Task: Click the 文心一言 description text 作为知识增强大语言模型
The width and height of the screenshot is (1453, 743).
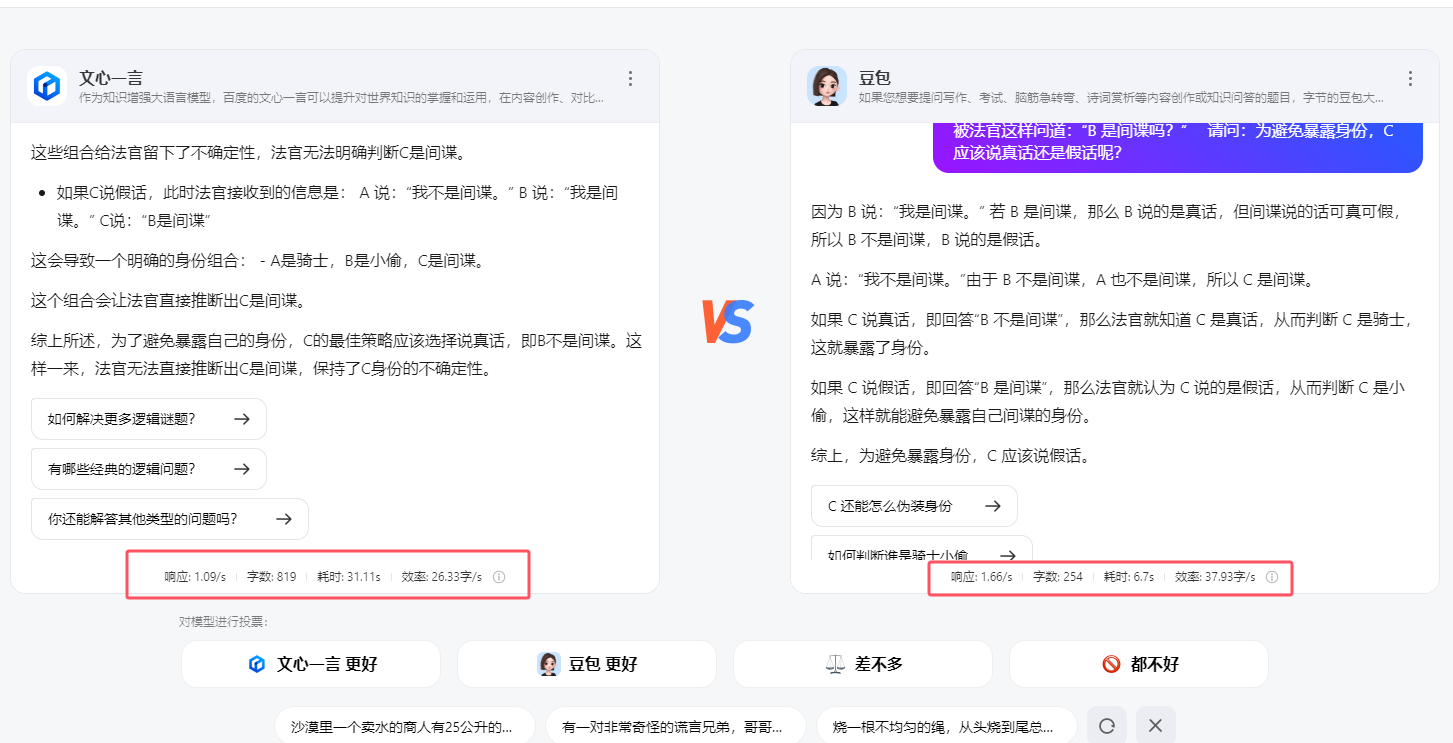Action: tap(341, 98)
